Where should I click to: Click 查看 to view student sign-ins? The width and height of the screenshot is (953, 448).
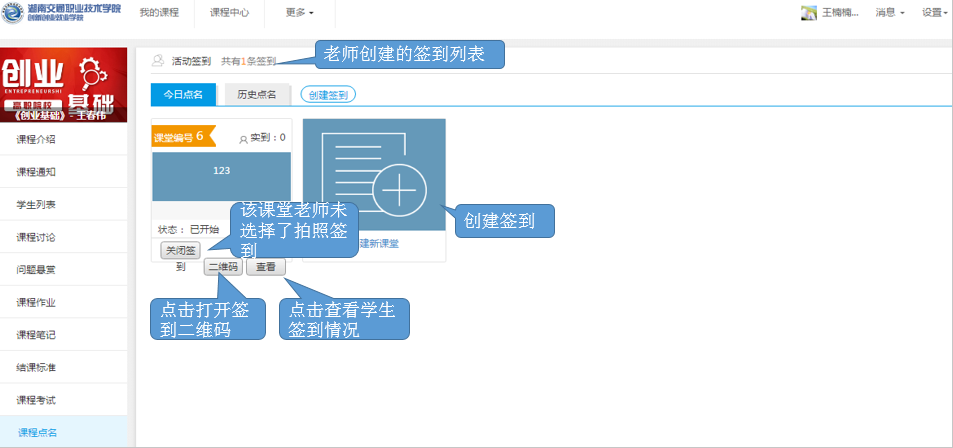[x=265, y=267]
